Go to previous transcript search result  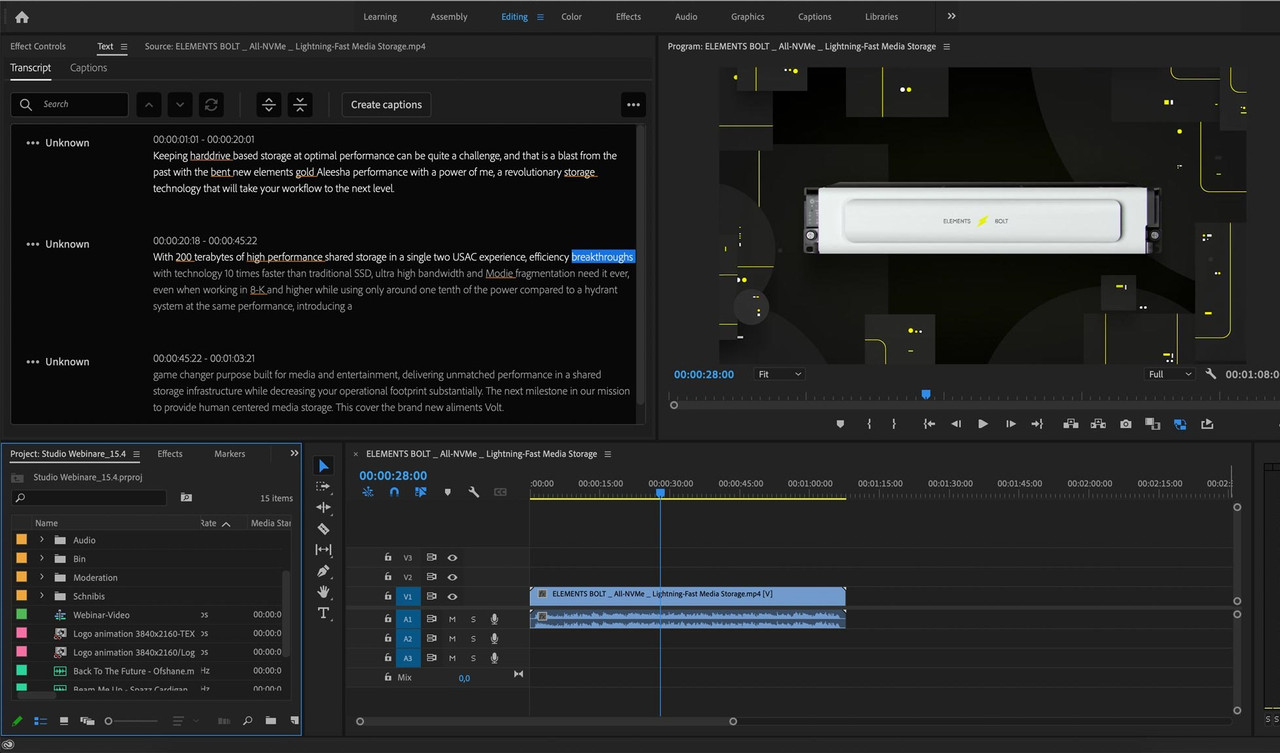tap(148, 104)
